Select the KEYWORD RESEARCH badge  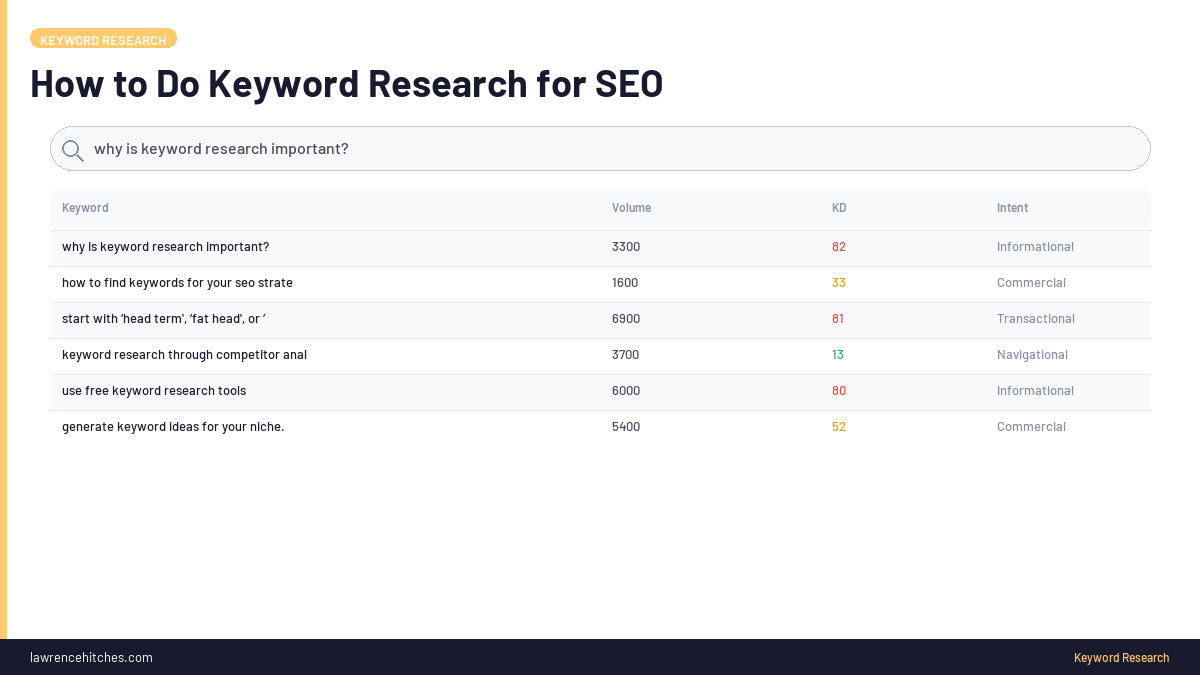pyautogui.click(x=103, y=39)
